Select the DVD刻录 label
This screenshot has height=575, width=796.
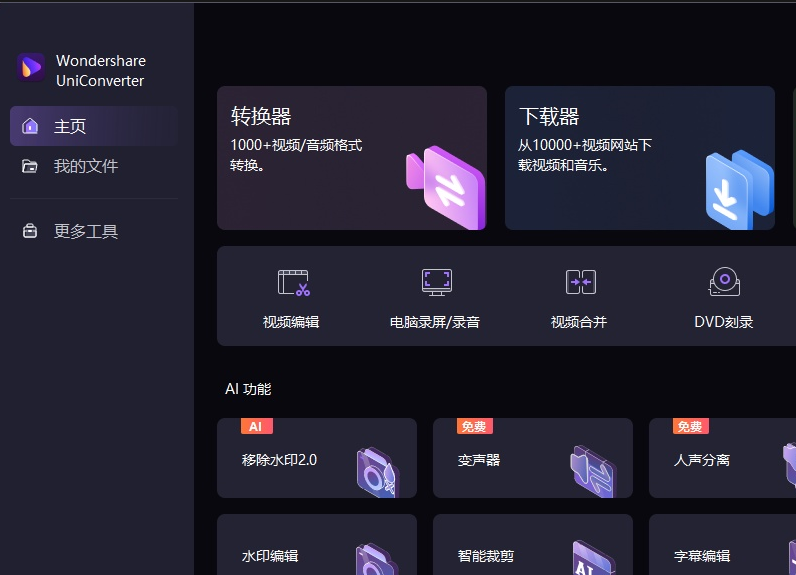point(723,322)
